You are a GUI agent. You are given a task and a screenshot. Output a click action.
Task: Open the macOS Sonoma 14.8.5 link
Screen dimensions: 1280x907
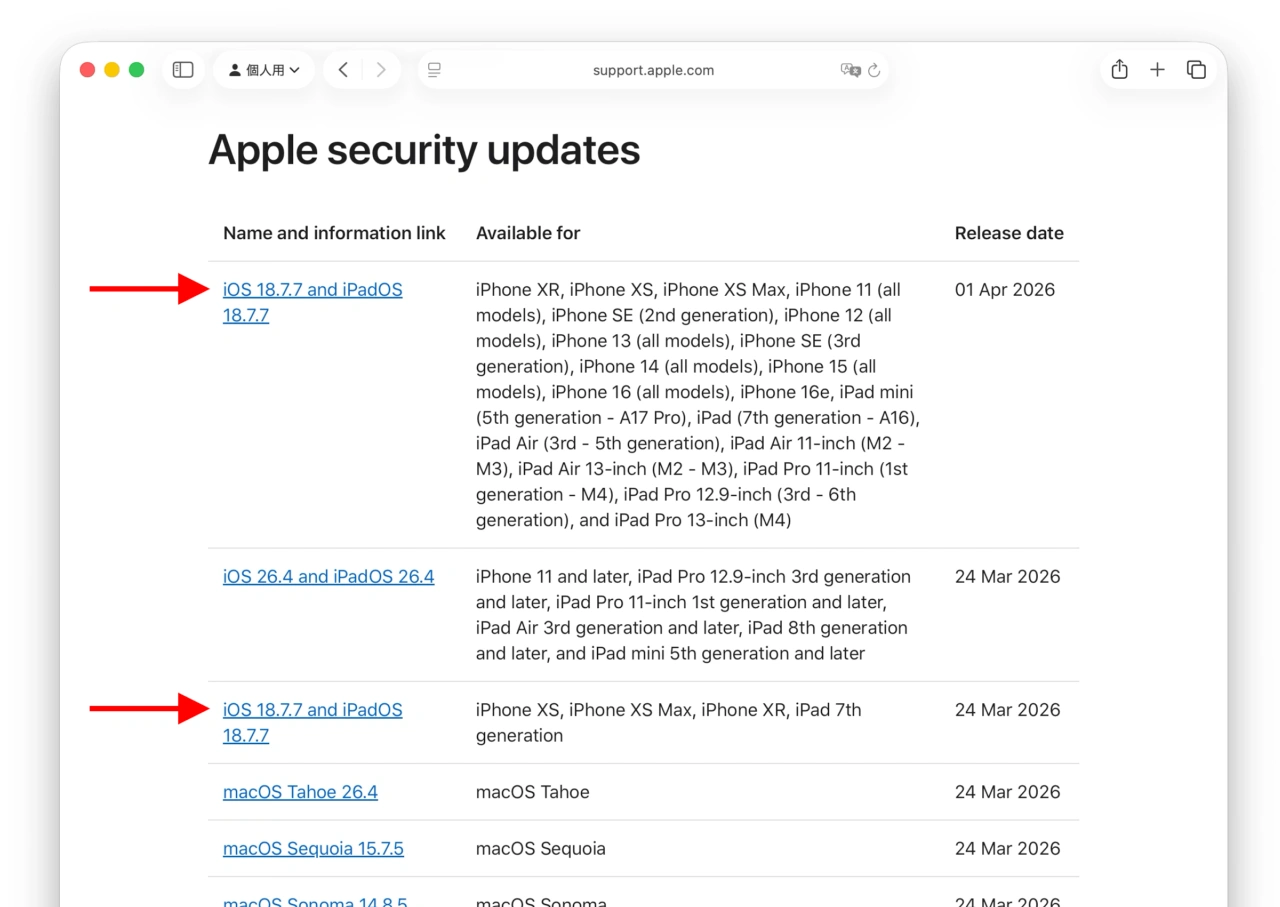click(x=315, y=901)
